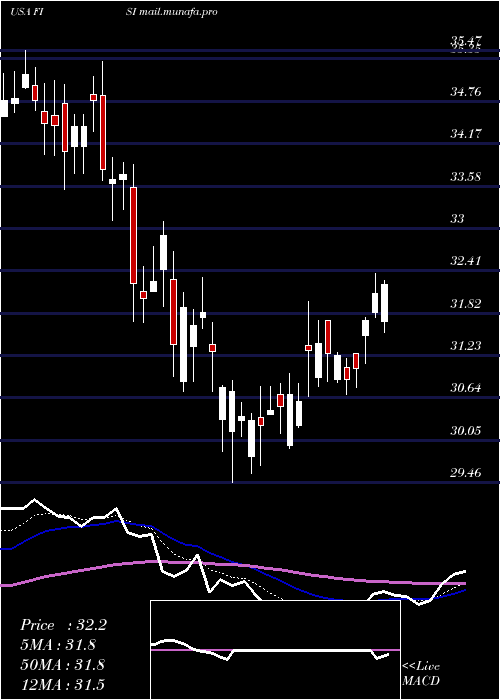Click the '50MA : 31.8' readout
The image size is (500, 700).
coord(62,665)
